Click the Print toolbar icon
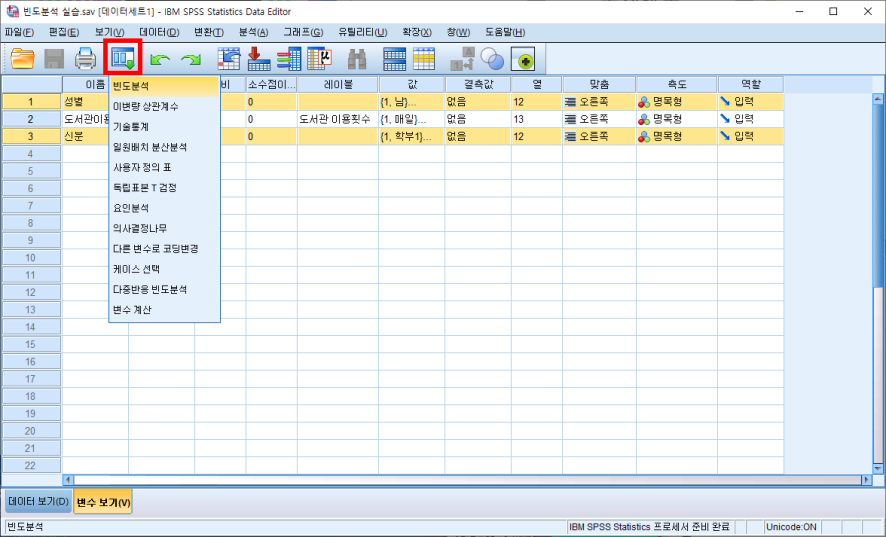Screen dimensions: 886x537 pyautogui.click(x=85, y=59)
